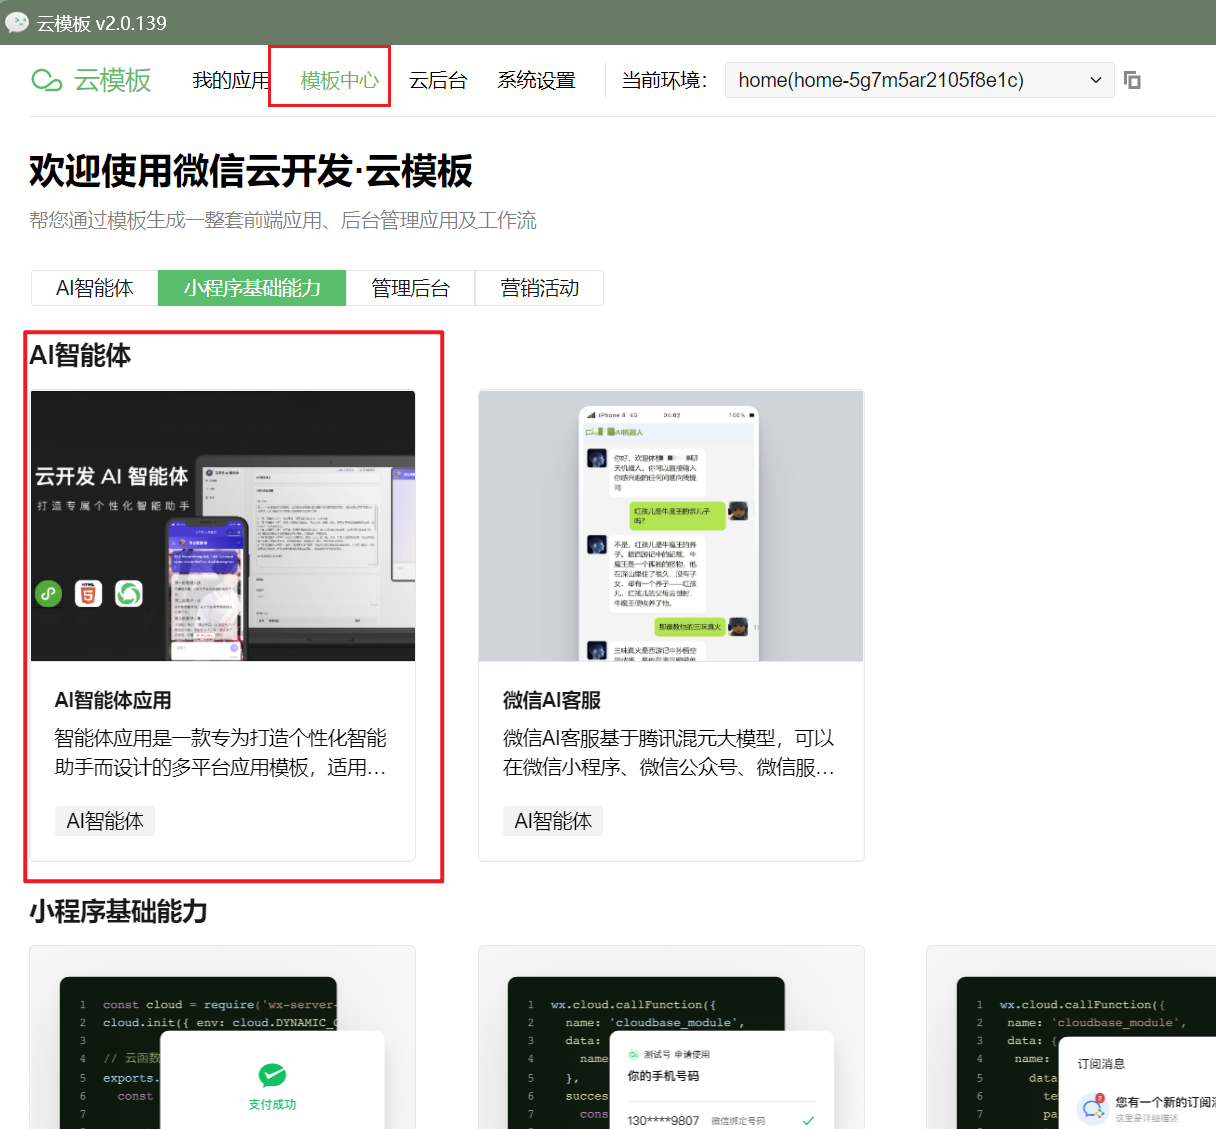
Task: Select the AI智能体 category tab
Action: coord(94,288)
